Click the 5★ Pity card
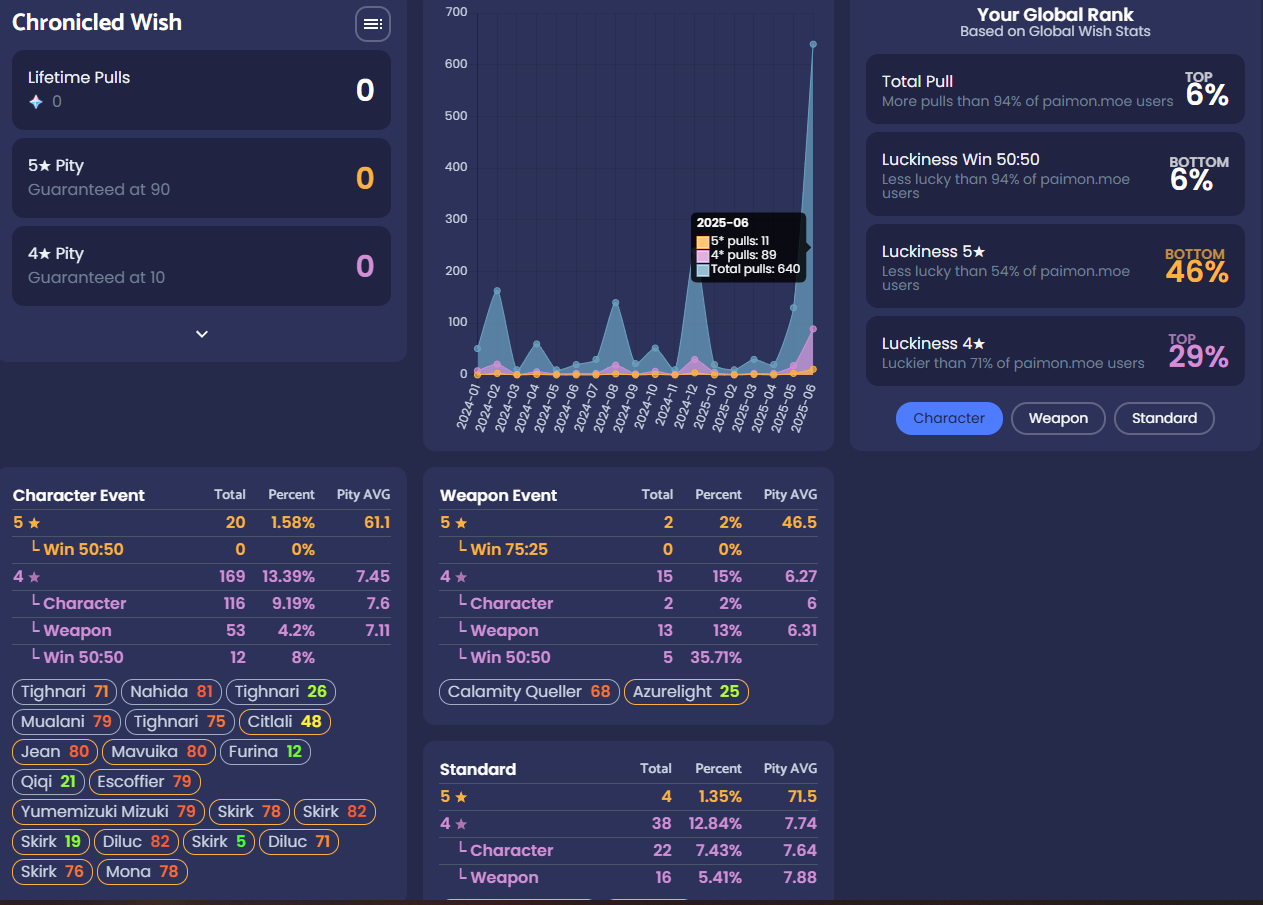 [x=201, y=178]
